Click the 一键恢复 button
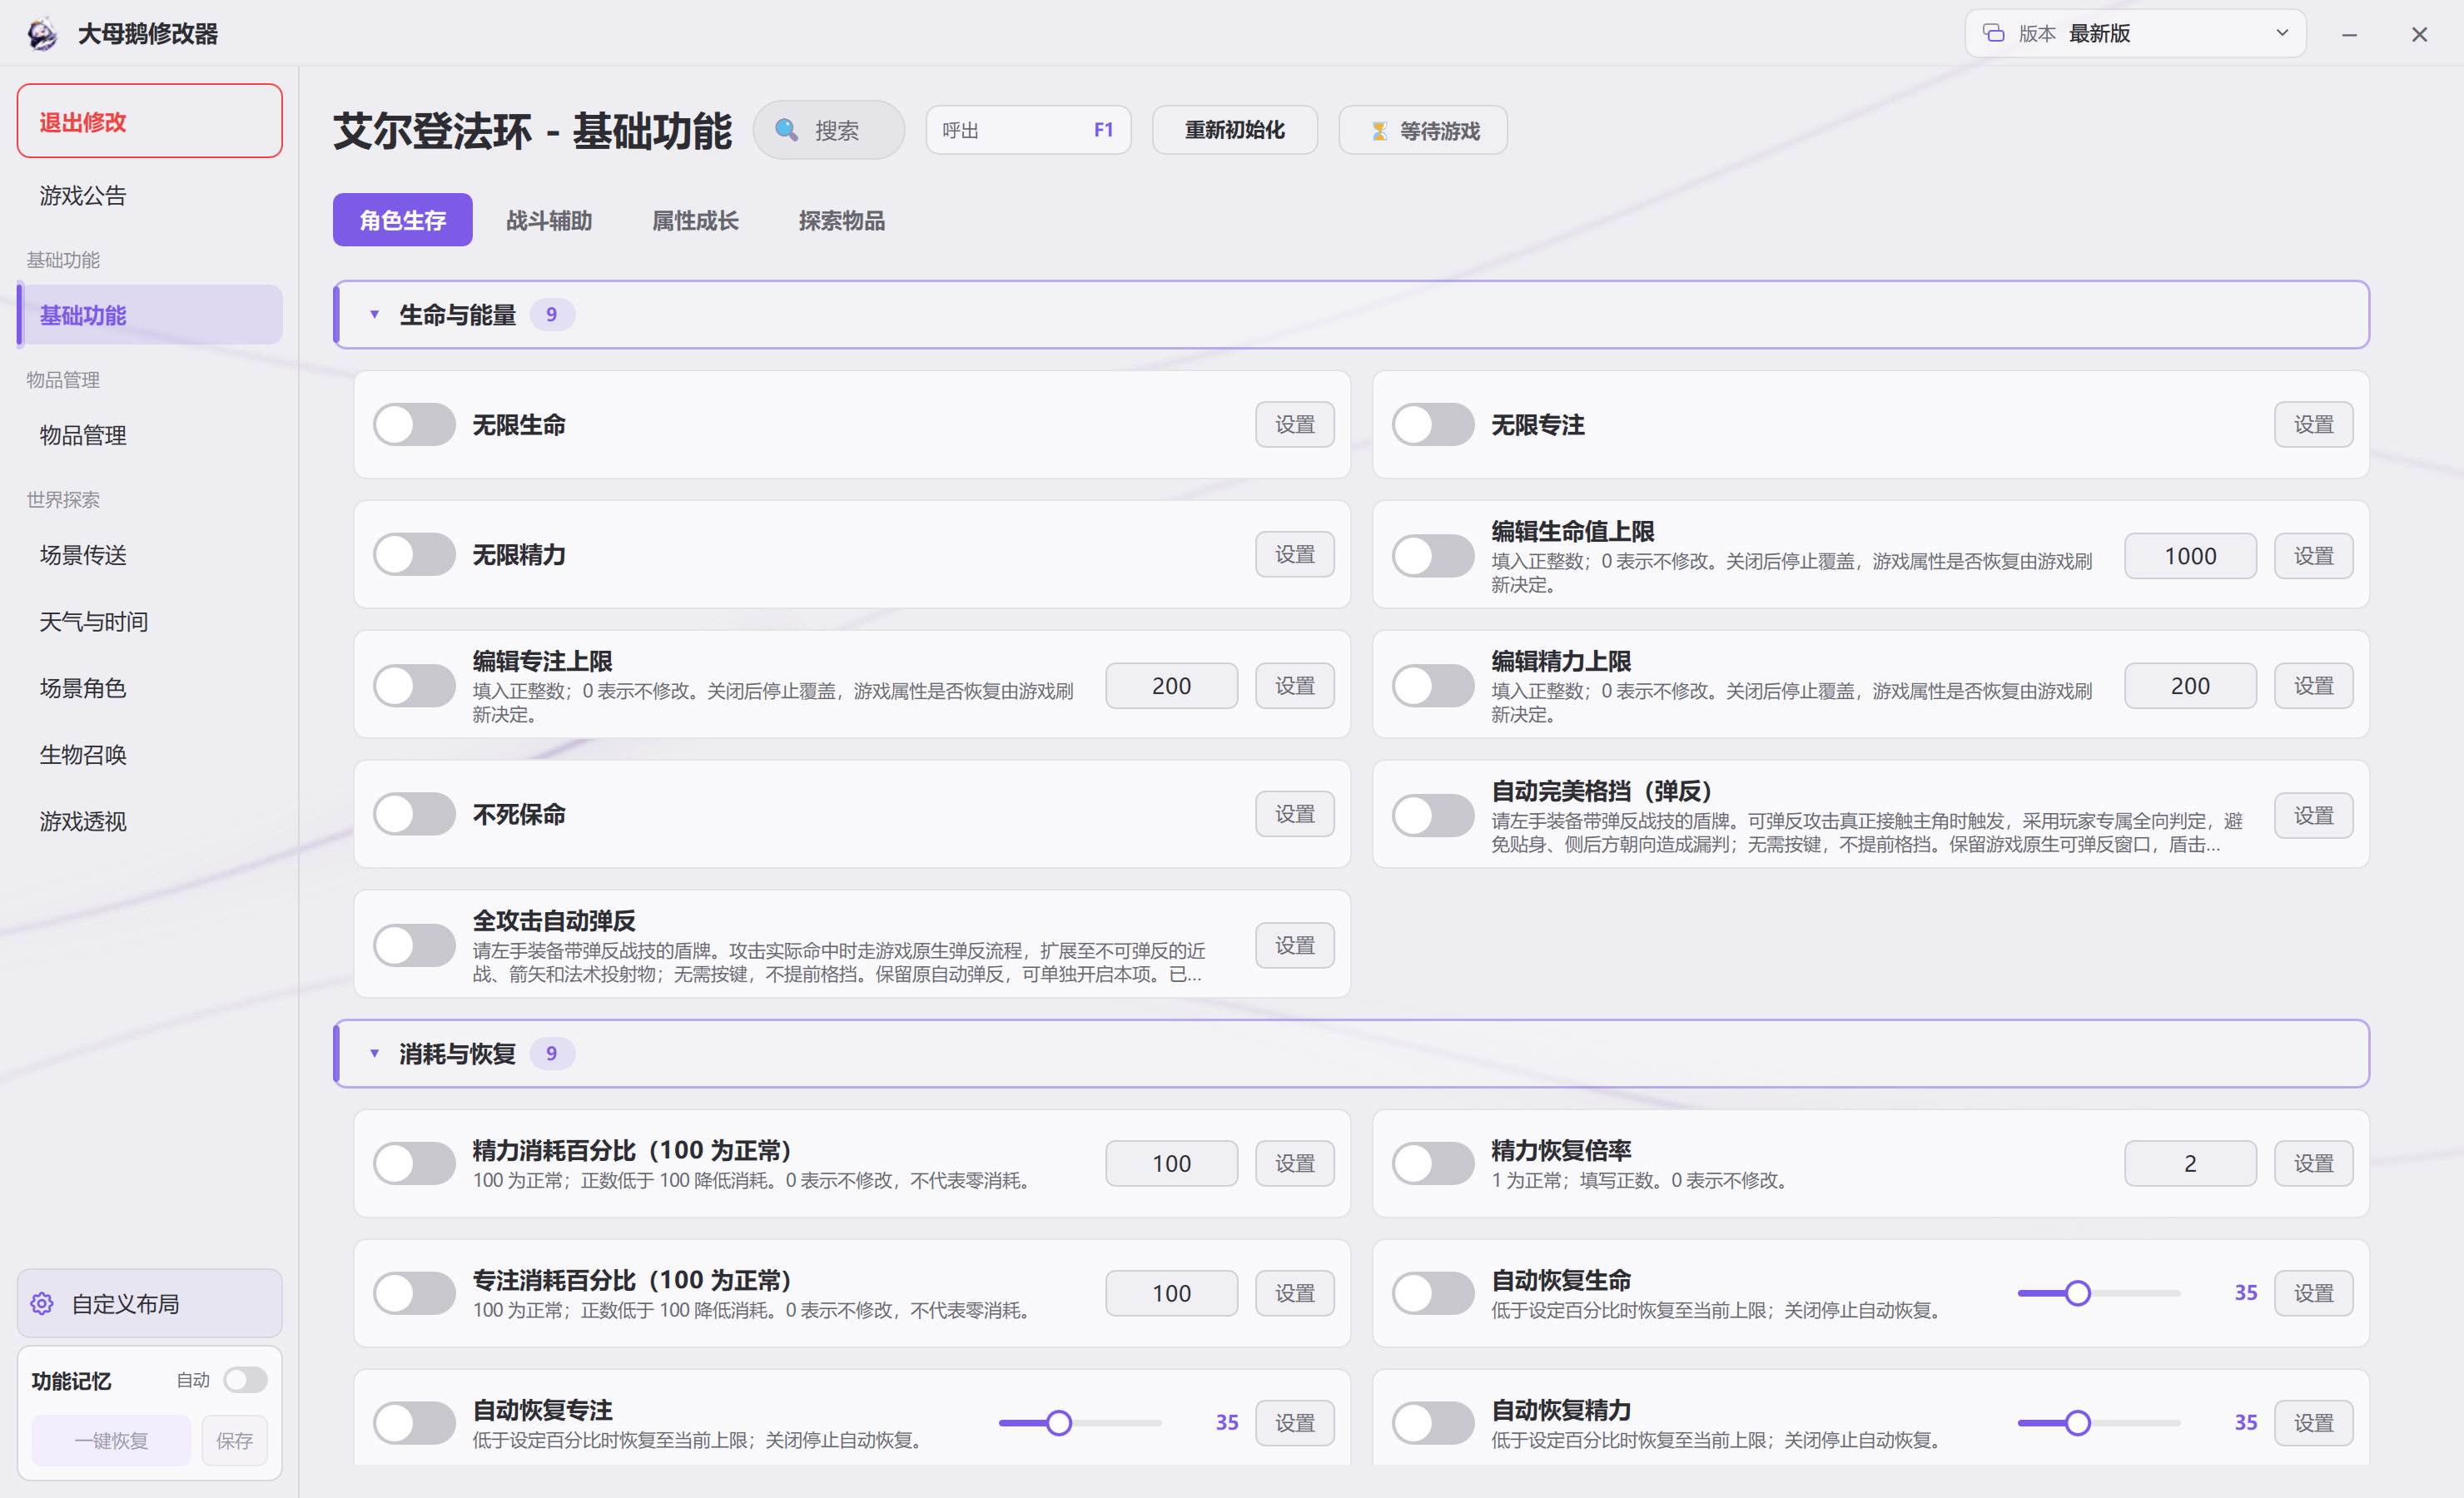Screen dimensions: 2464x1498 coord(111,1440)
